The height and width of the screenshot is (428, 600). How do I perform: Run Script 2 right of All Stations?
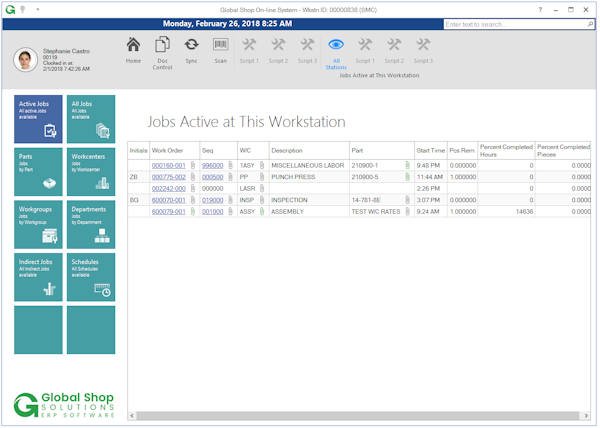394,50
